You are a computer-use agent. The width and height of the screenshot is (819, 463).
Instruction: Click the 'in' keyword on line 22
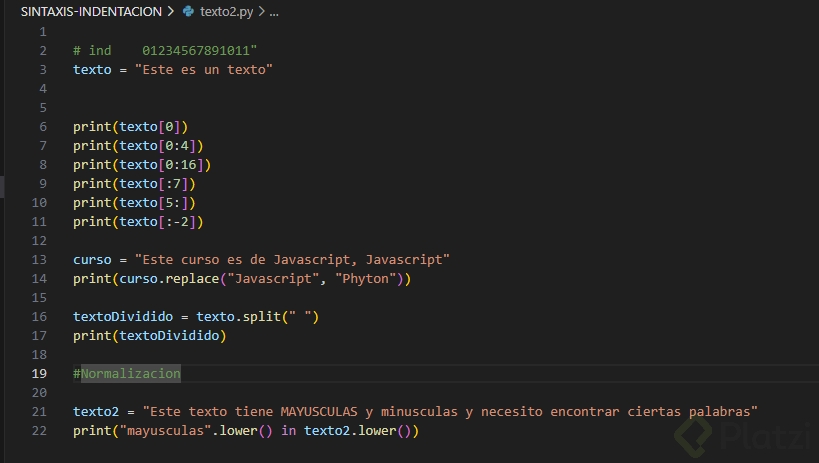(288, 431)
